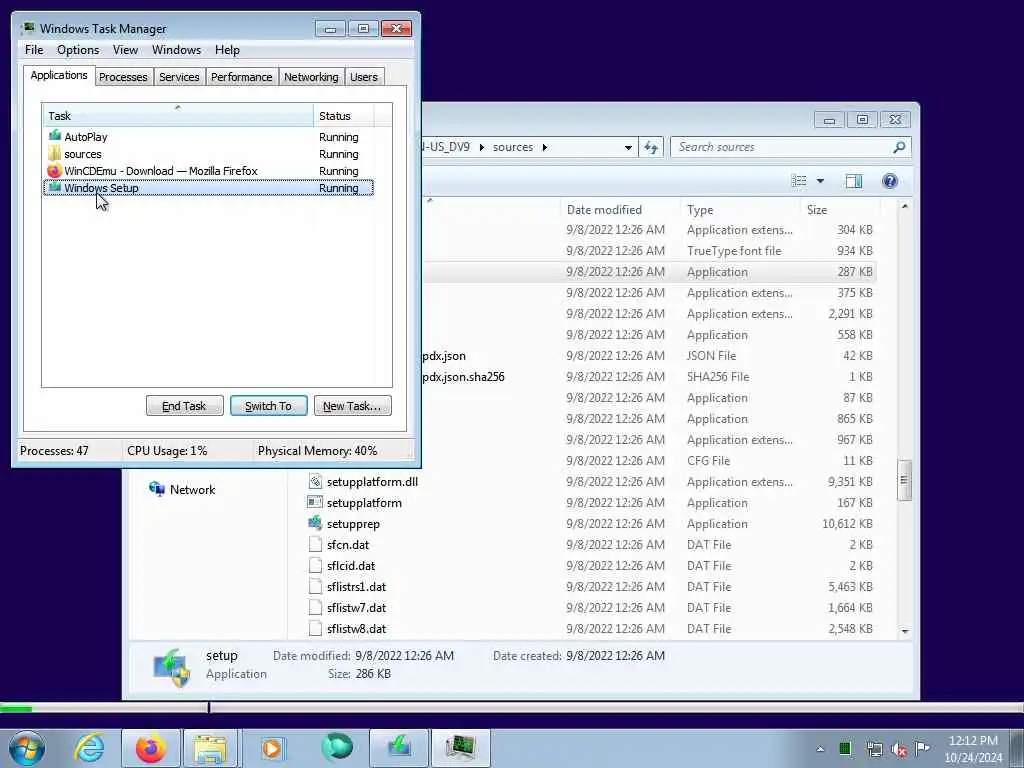The width and height of the screenshot is (1024, 768).
Task: Click the Action Center flag tray icon
Action: [922, 748]
